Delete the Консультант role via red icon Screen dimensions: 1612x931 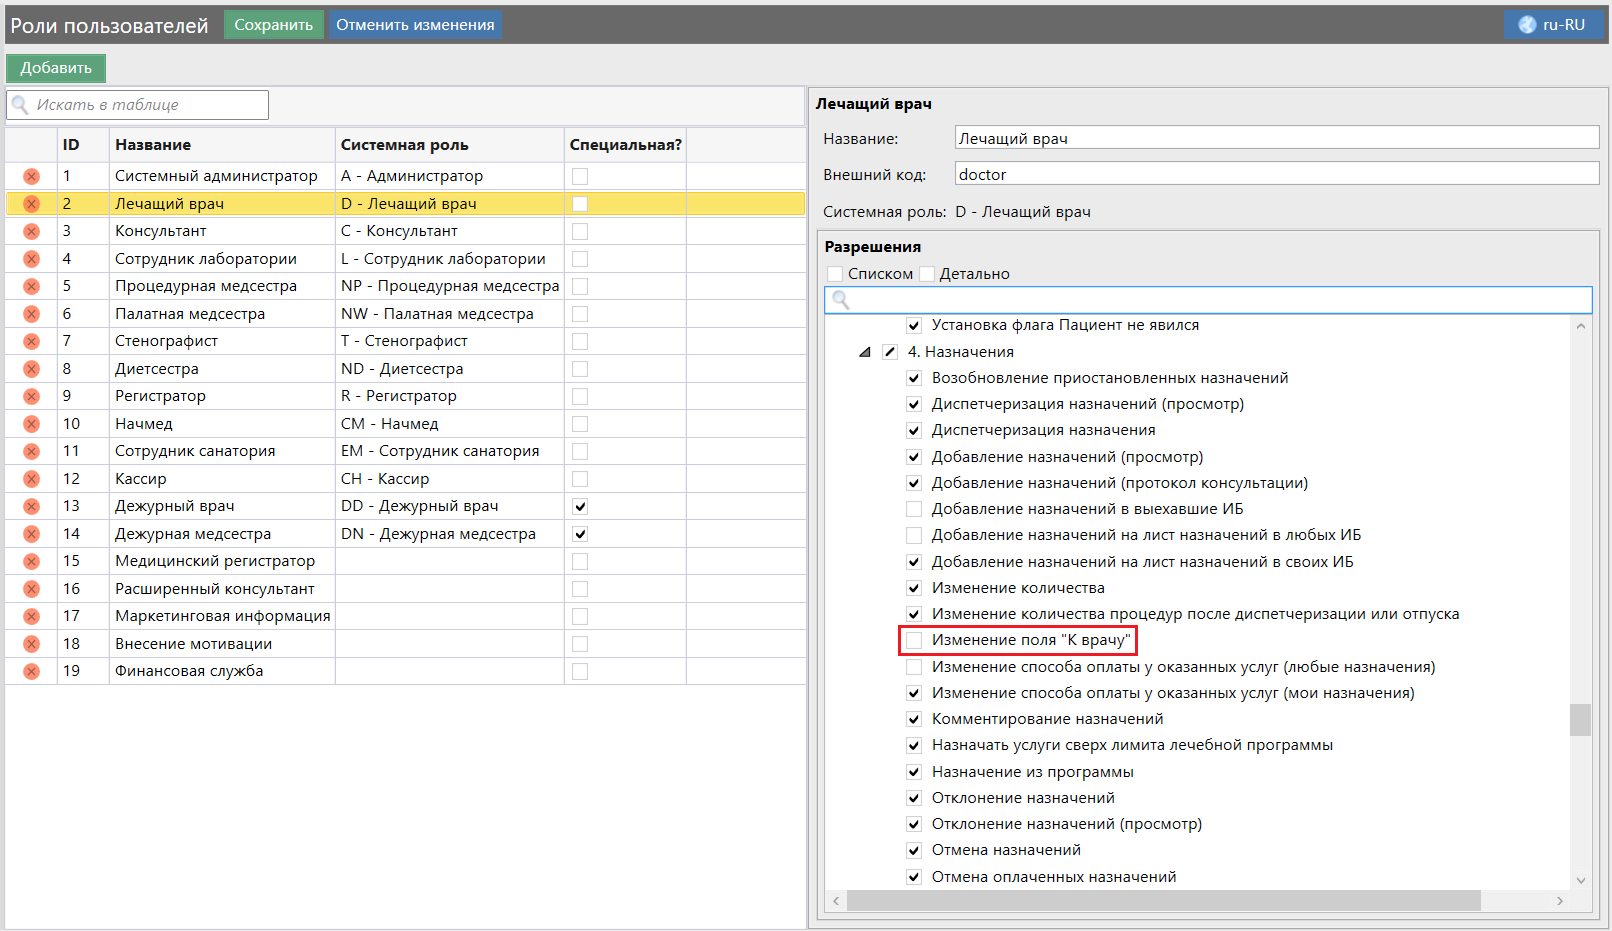click(x=31, y=232)
